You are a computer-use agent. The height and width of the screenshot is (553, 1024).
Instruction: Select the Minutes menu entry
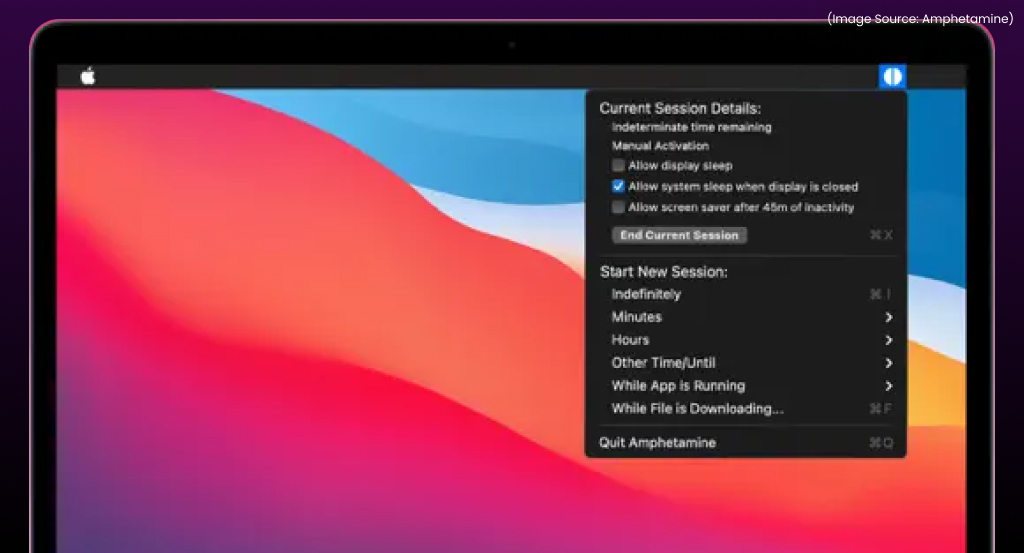click(745, 317)
